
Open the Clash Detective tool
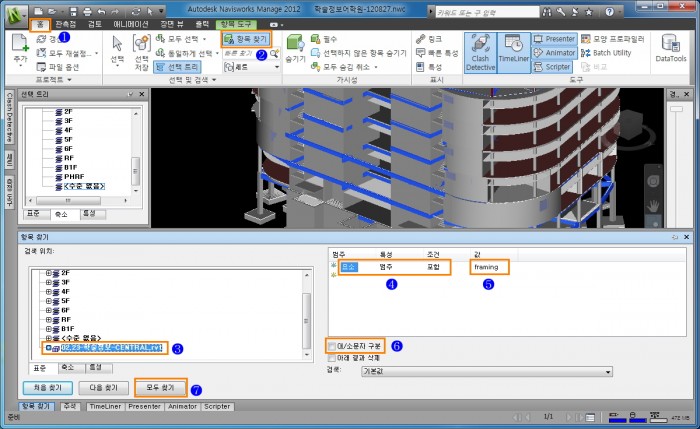coord(479,54)
